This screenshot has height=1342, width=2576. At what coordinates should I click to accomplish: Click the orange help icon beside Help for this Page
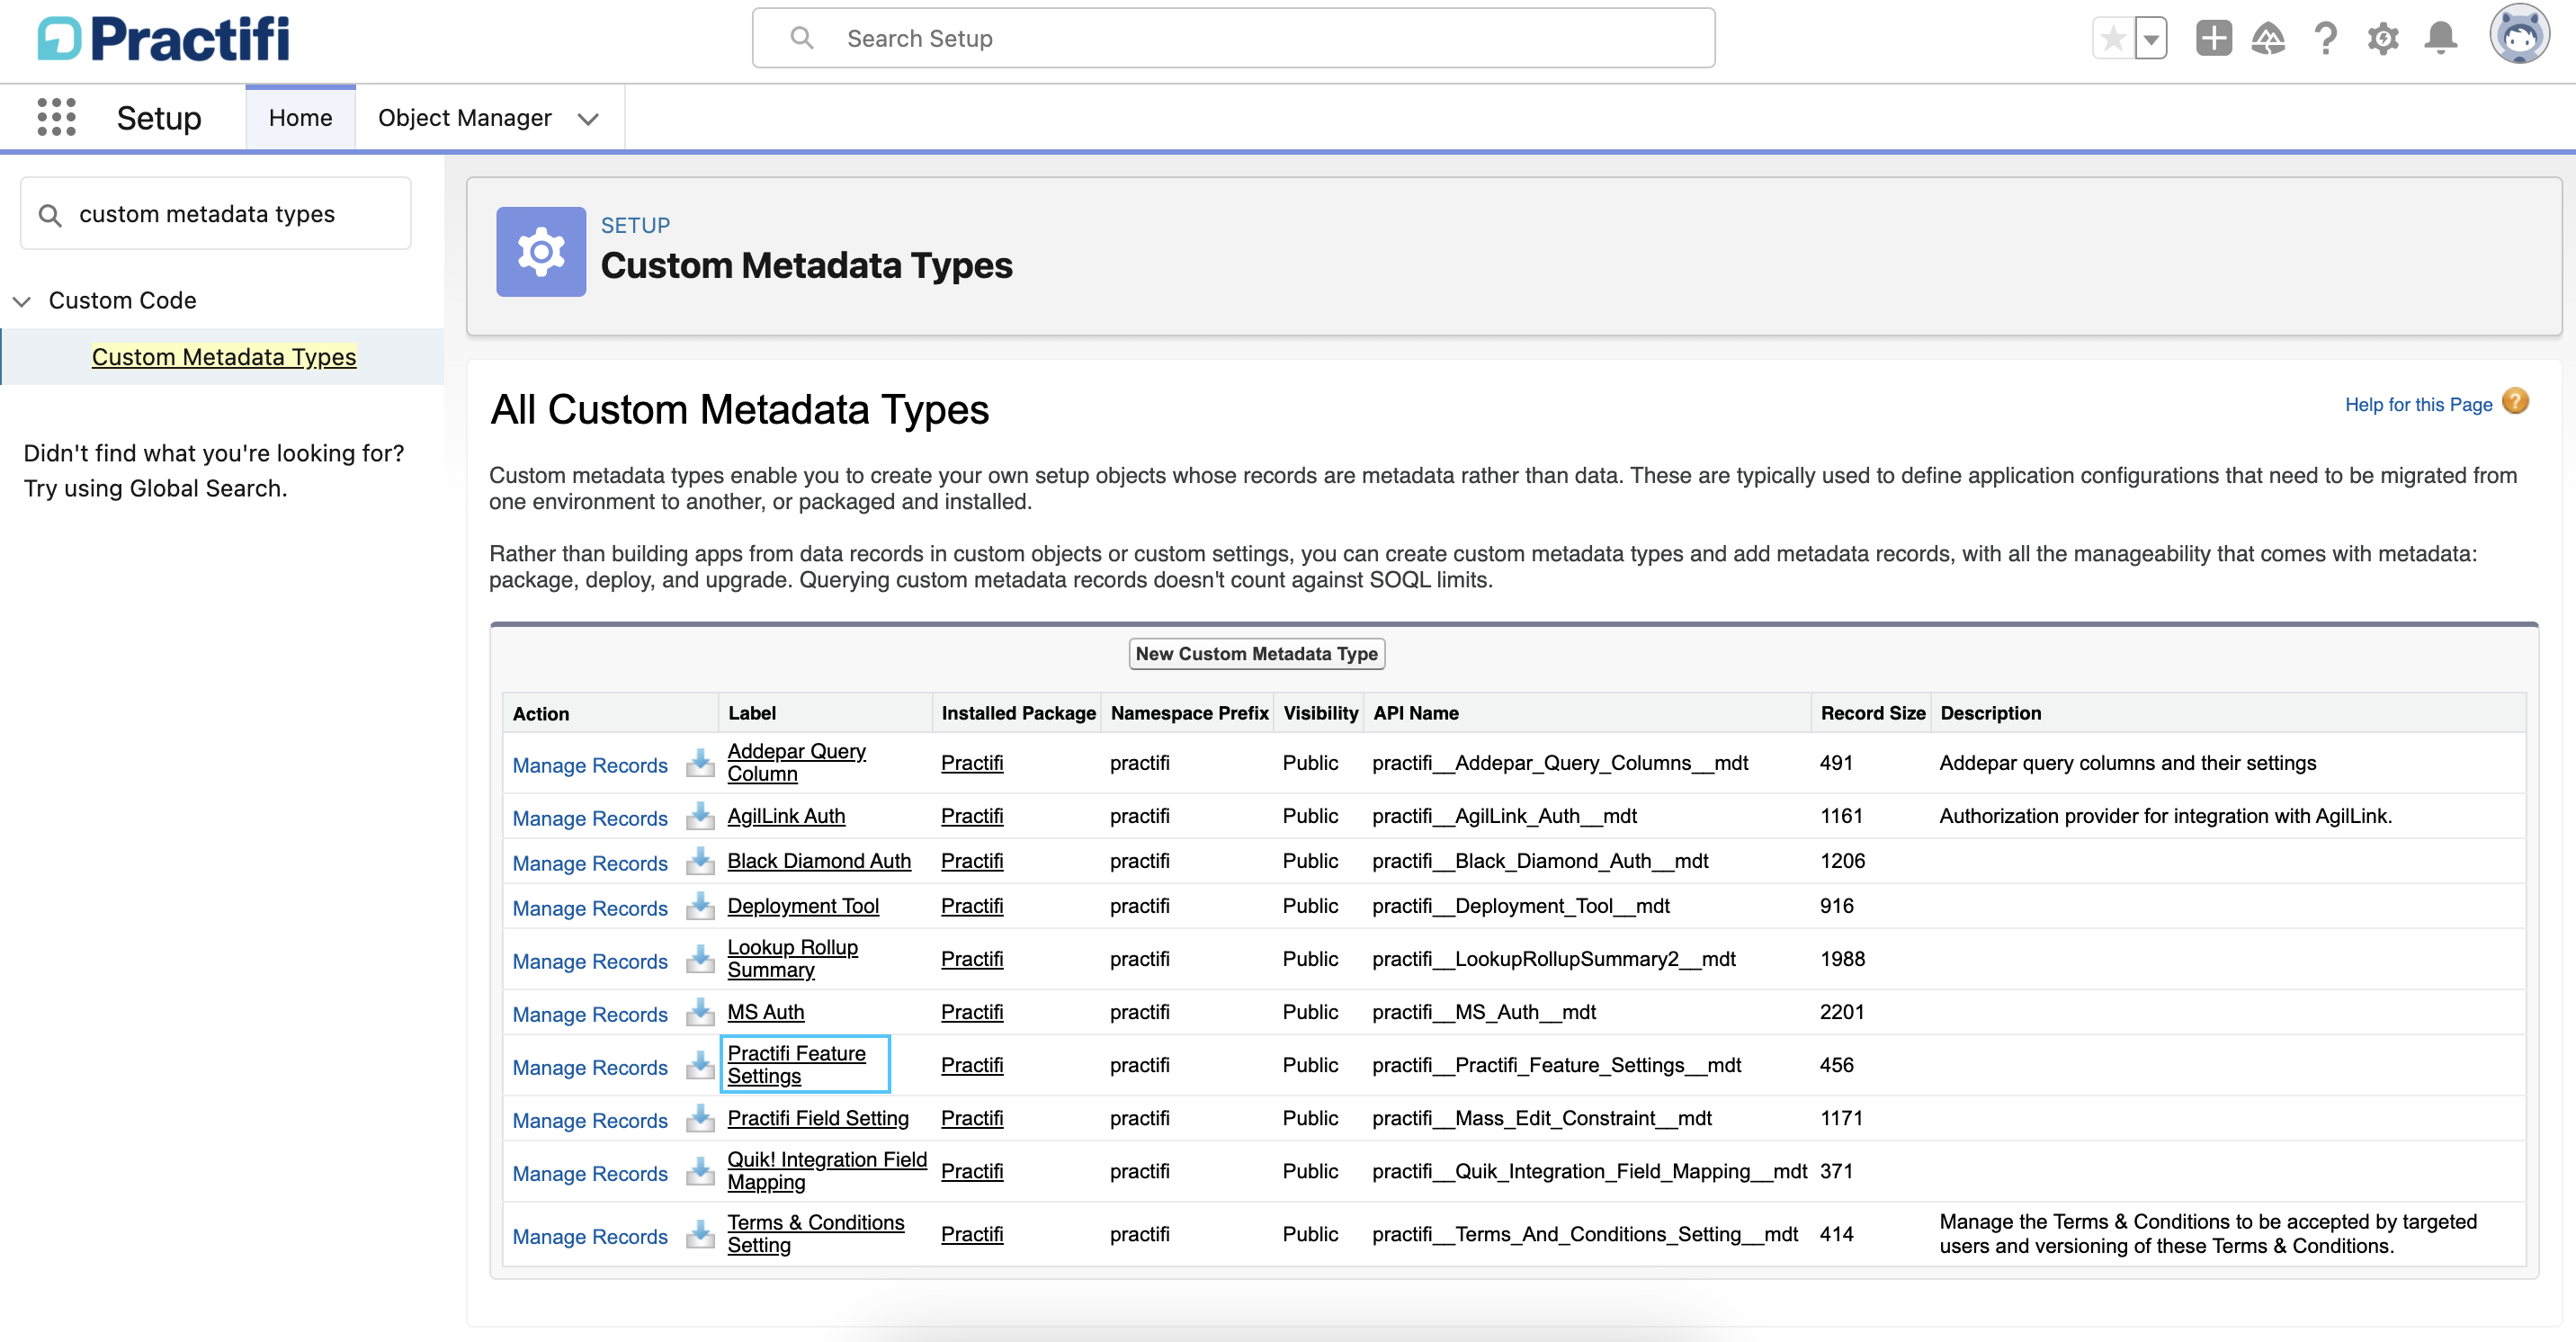point(2516,402)
